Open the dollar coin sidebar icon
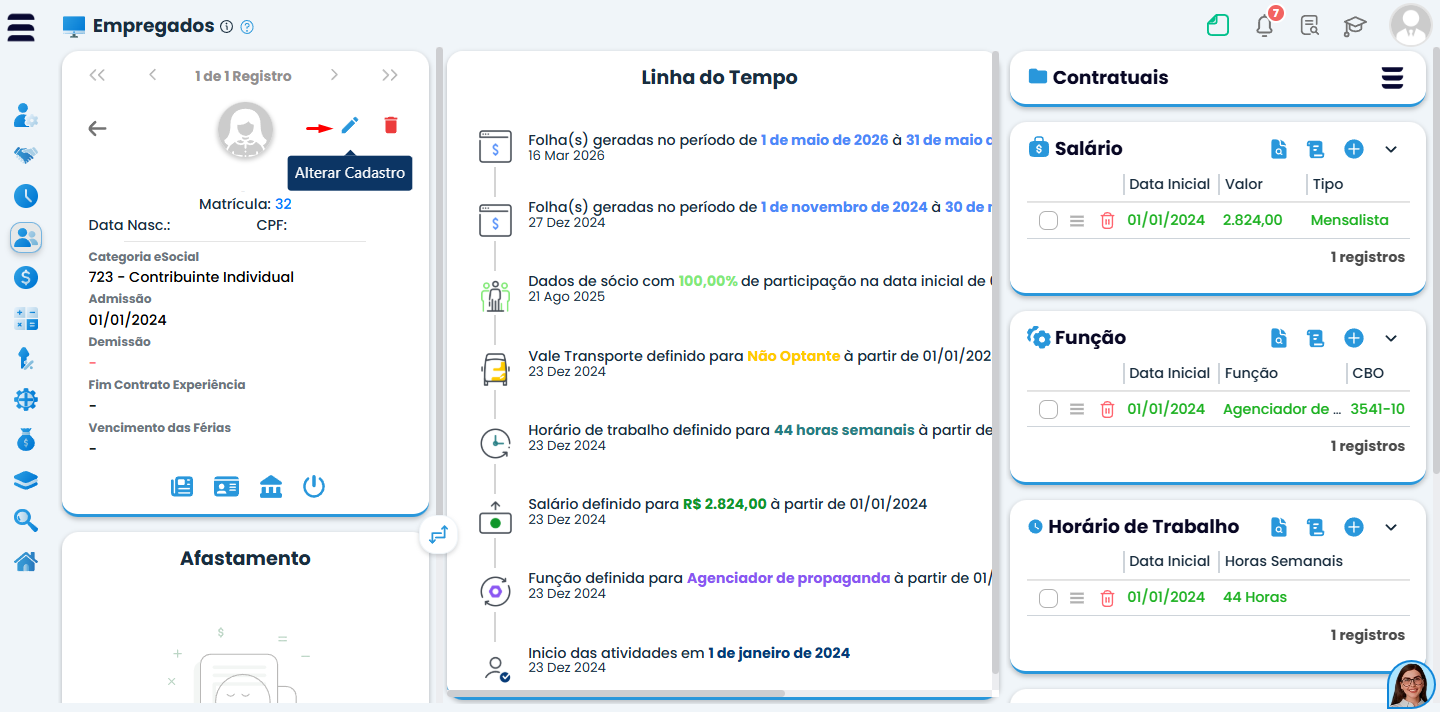 point(26,278)
